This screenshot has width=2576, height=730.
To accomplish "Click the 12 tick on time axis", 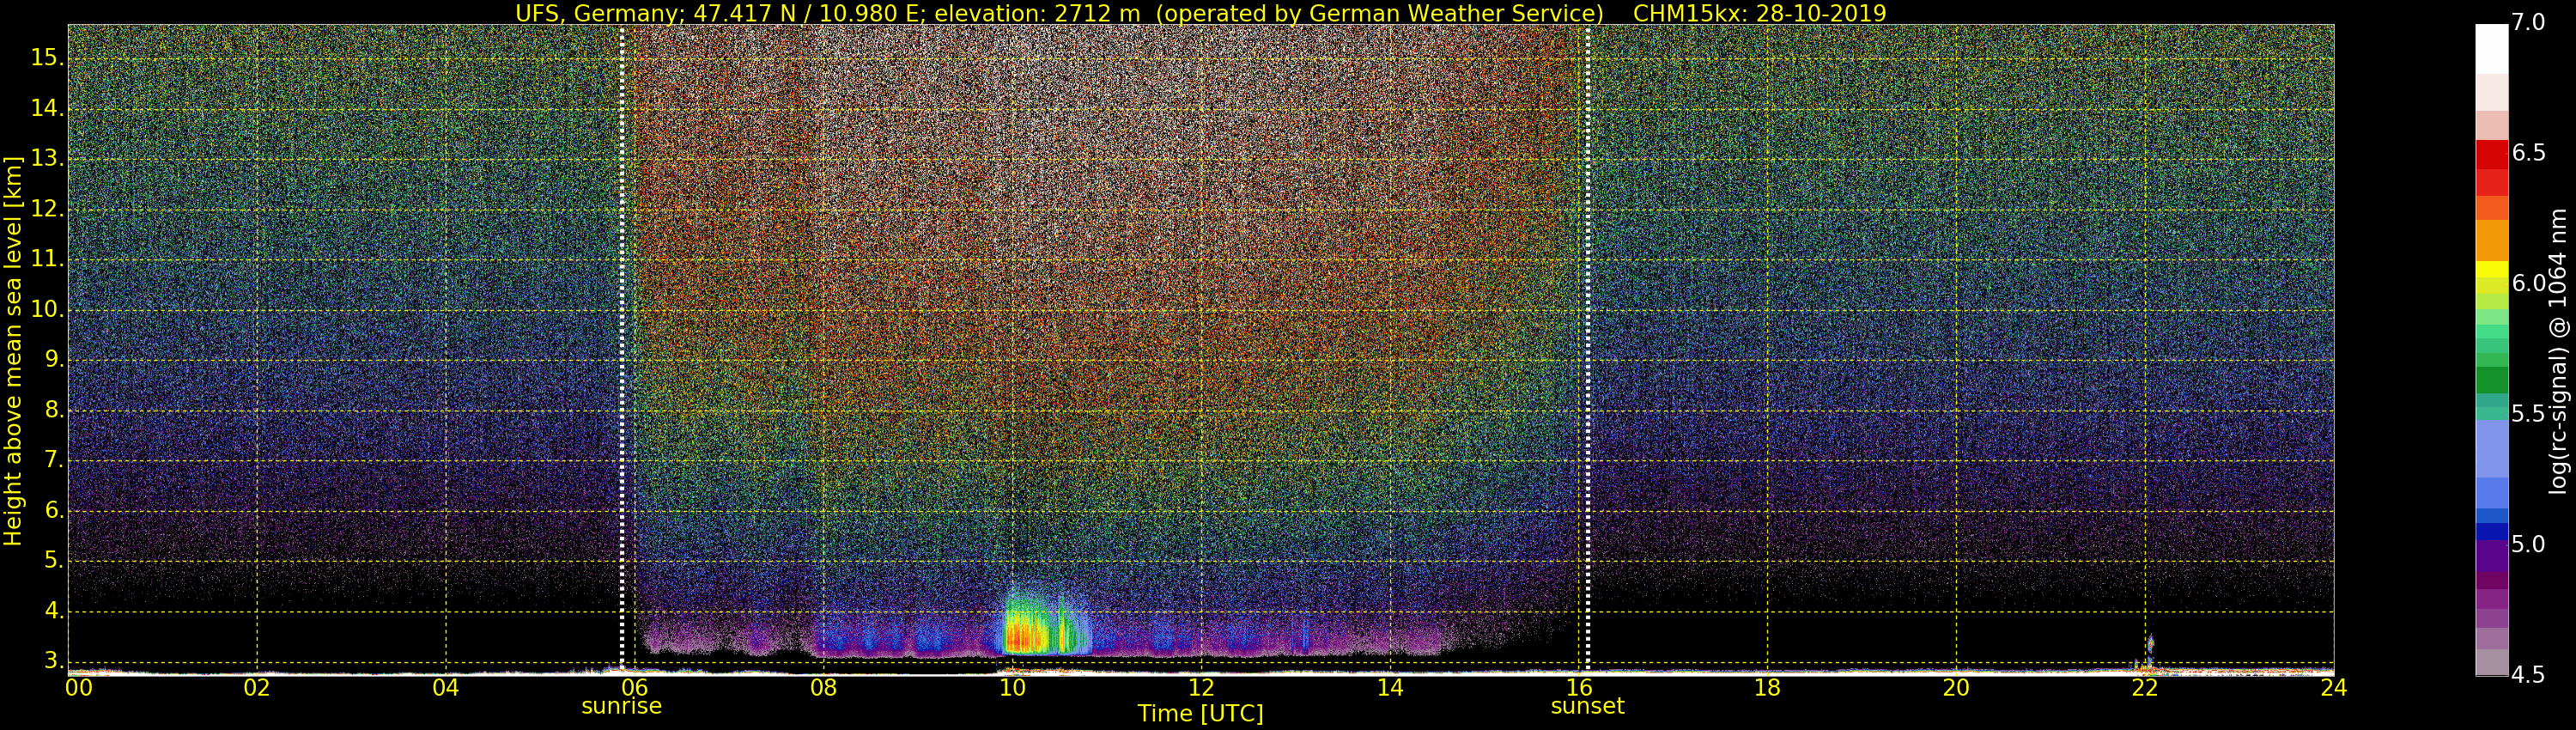I will (1201, 688).
